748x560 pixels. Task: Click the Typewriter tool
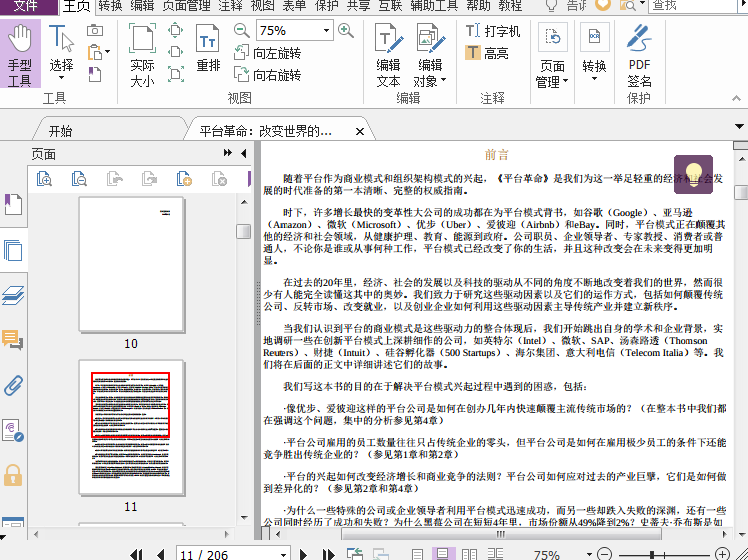[x=493, y=31]
